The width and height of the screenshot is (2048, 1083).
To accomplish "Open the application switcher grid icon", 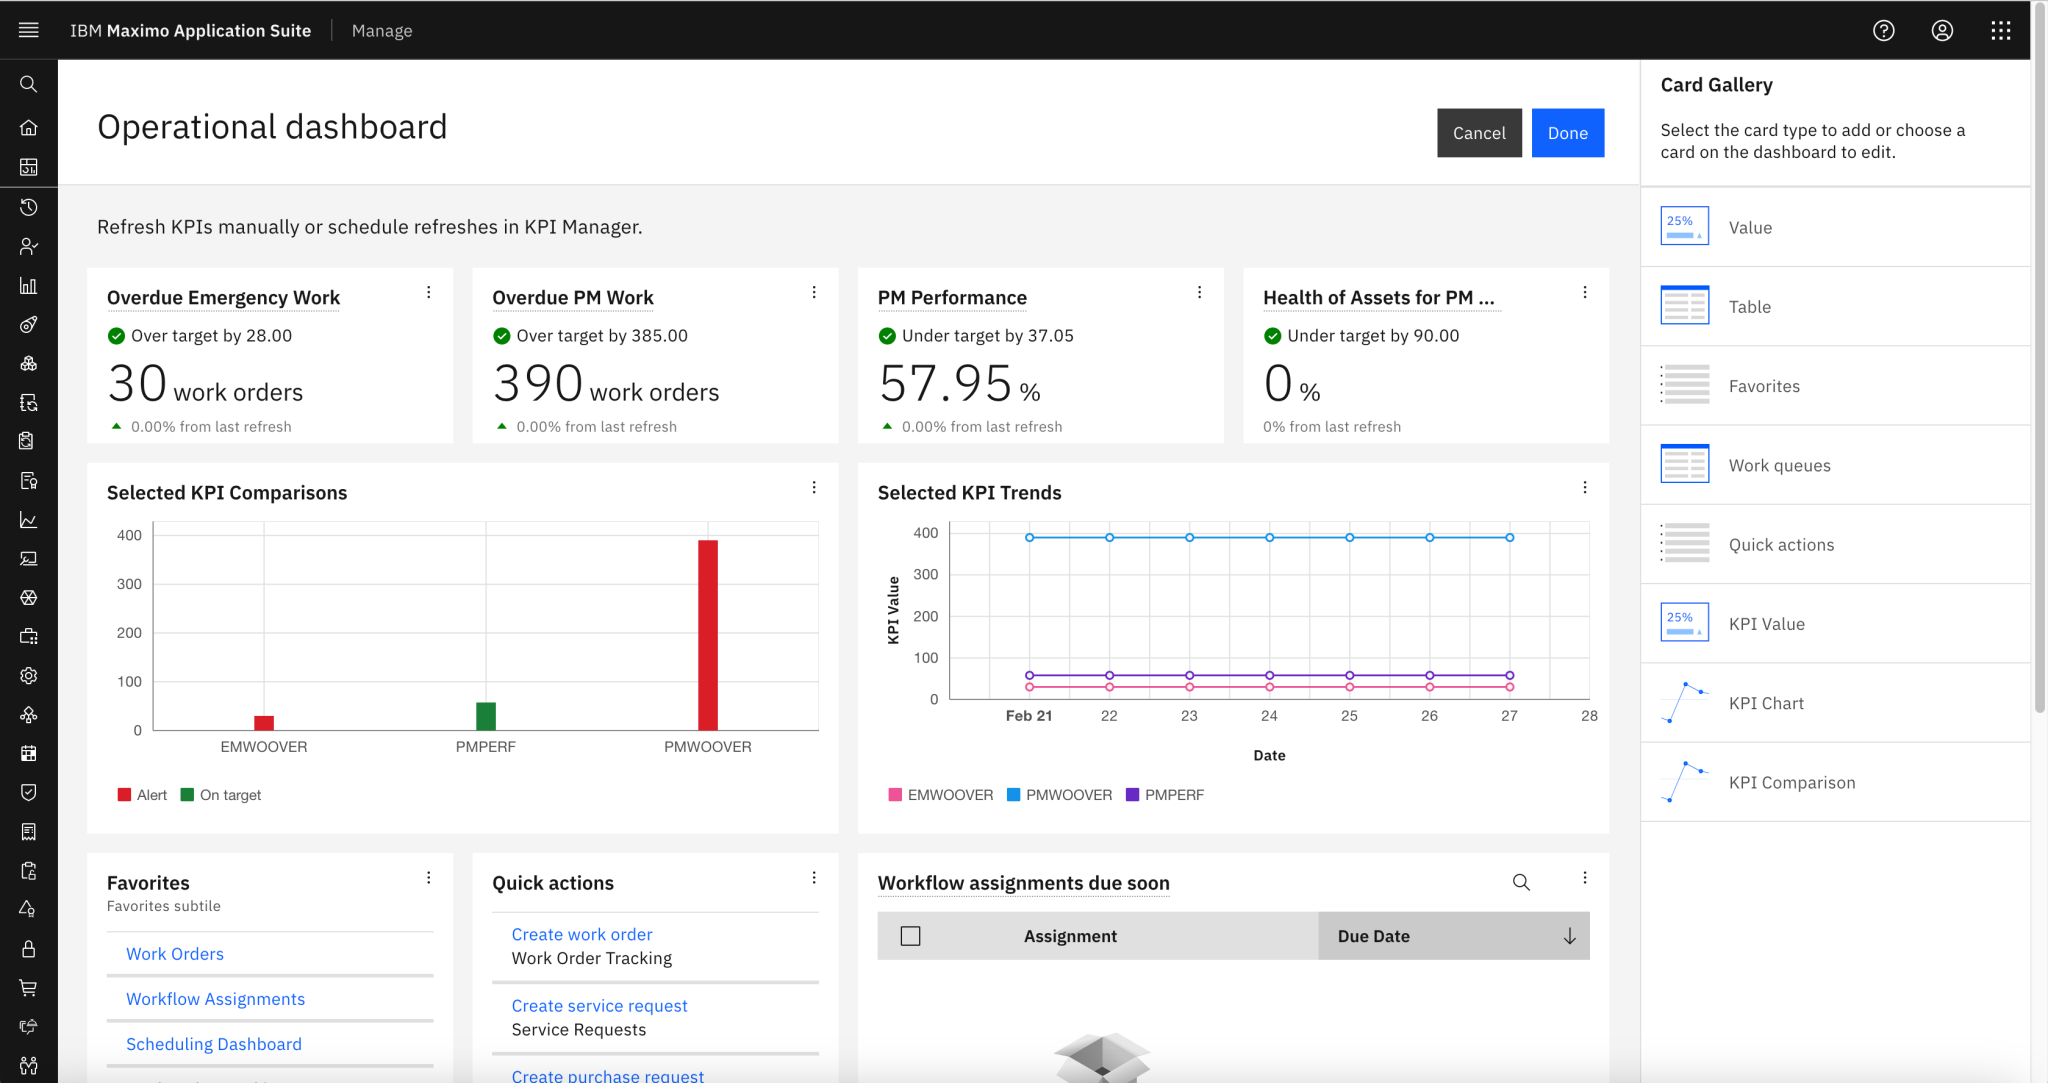I will coord(1999,30).
